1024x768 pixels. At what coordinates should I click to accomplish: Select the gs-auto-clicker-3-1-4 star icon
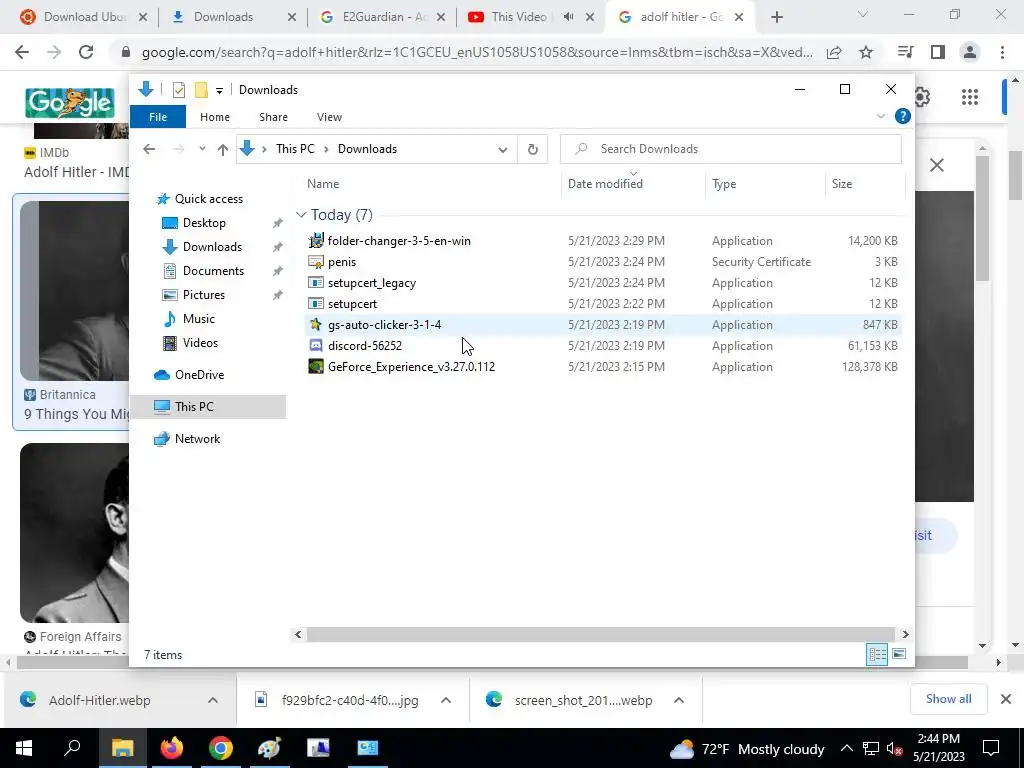[316, 325]
